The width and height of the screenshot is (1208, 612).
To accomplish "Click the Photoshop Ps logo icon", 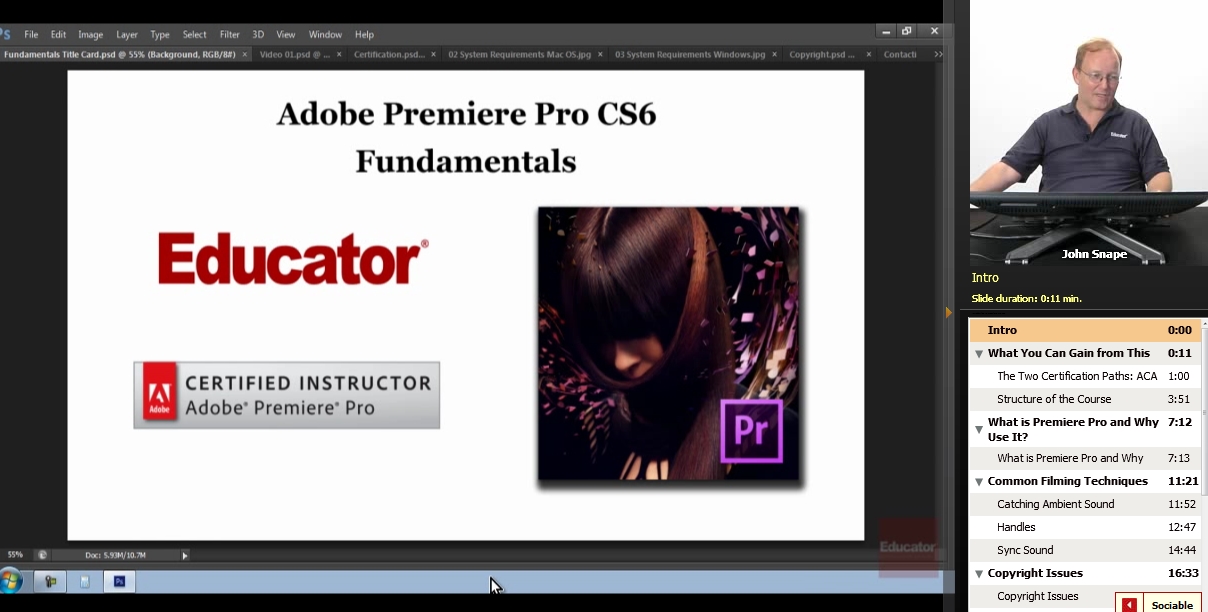I will [x=5, y=34].
